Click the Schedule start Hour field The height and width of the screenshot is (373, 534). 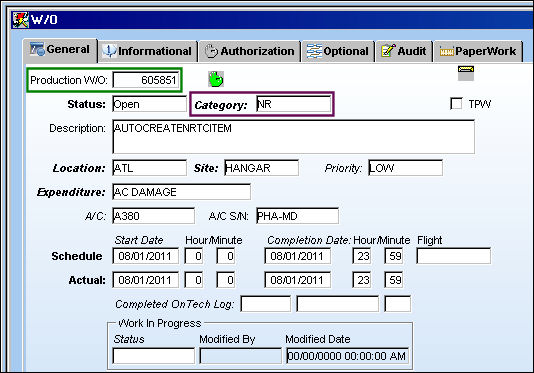tap(194, 256)
